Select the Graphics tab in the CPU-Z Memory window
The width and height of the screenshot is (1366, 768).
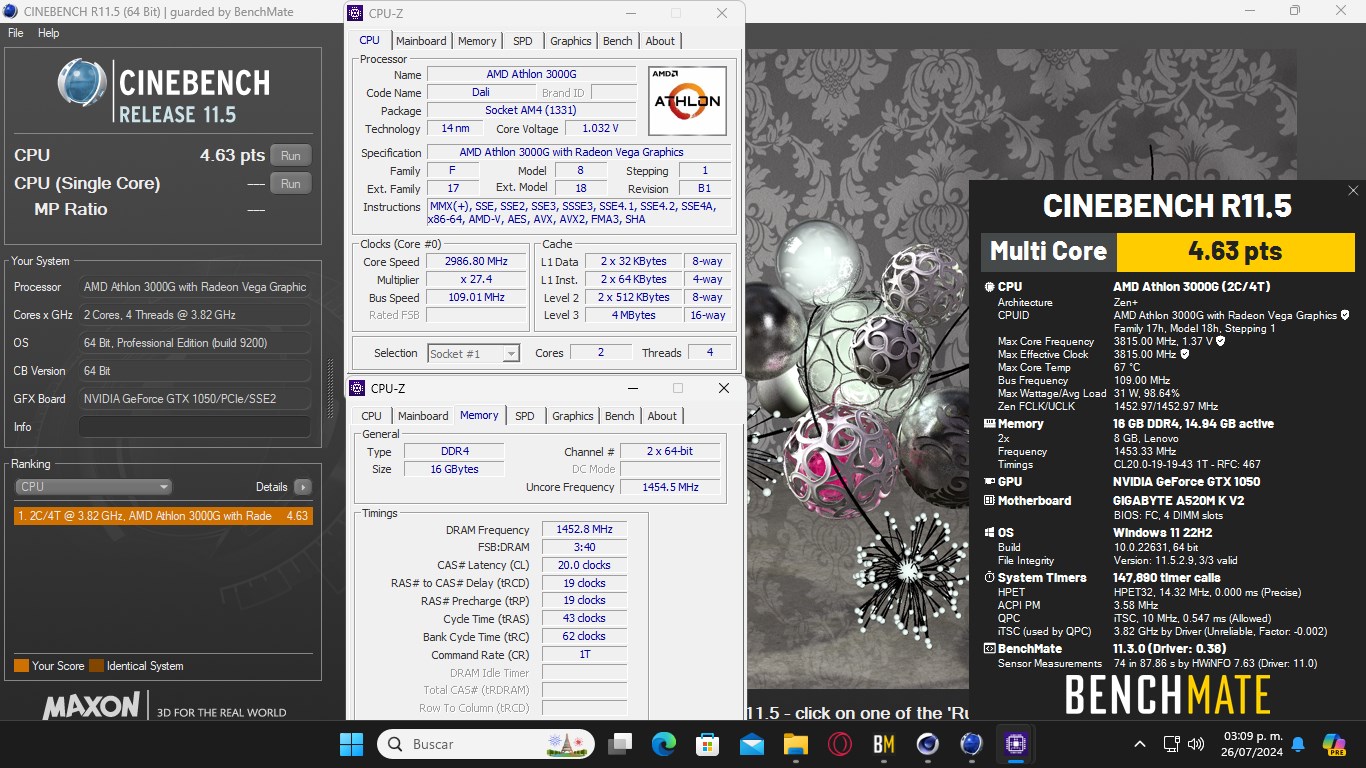(x=573, y=416)
